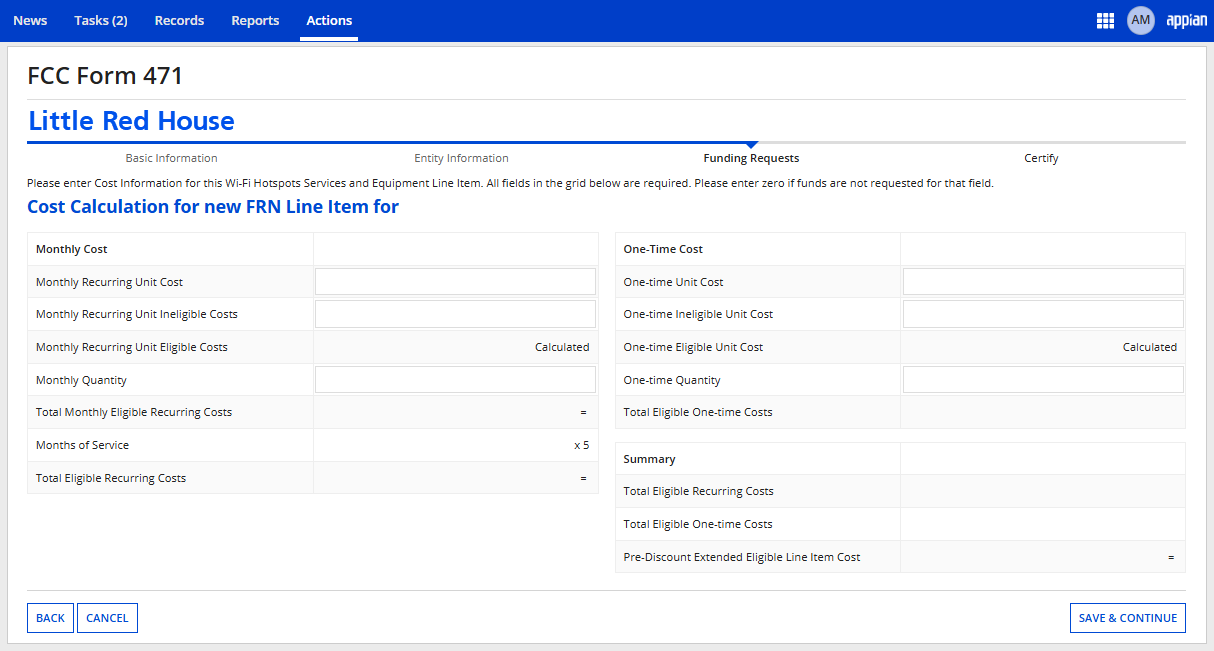
Task: Click the Monthly Quantity input box
Action: (455, 380)
